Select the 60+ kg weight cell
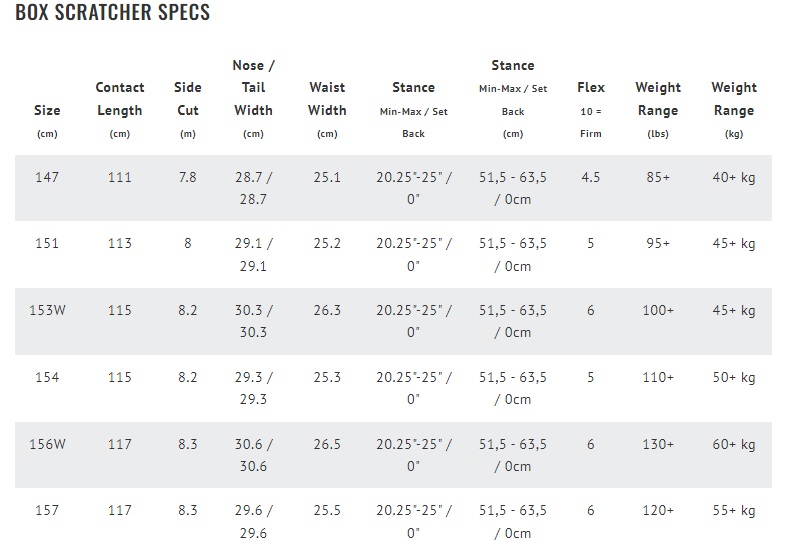 (x=734, y=444)
